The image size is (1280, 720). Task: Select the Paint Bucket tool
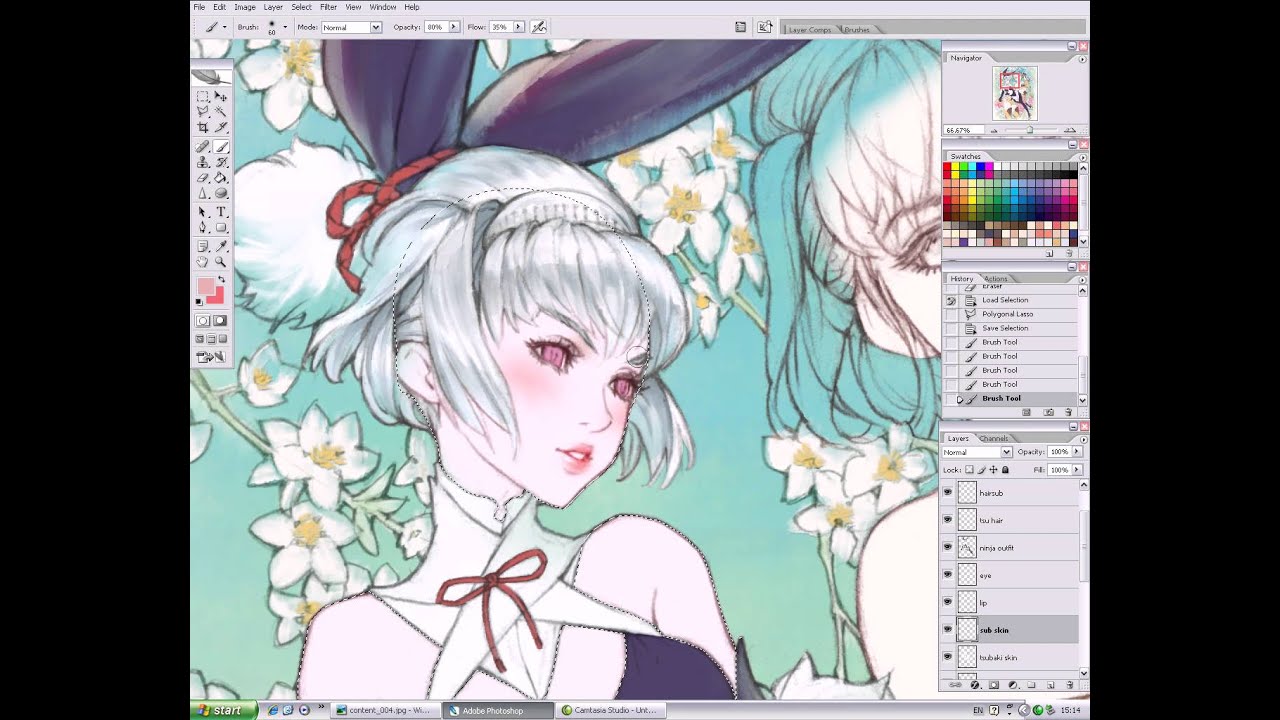click(221, 177)
